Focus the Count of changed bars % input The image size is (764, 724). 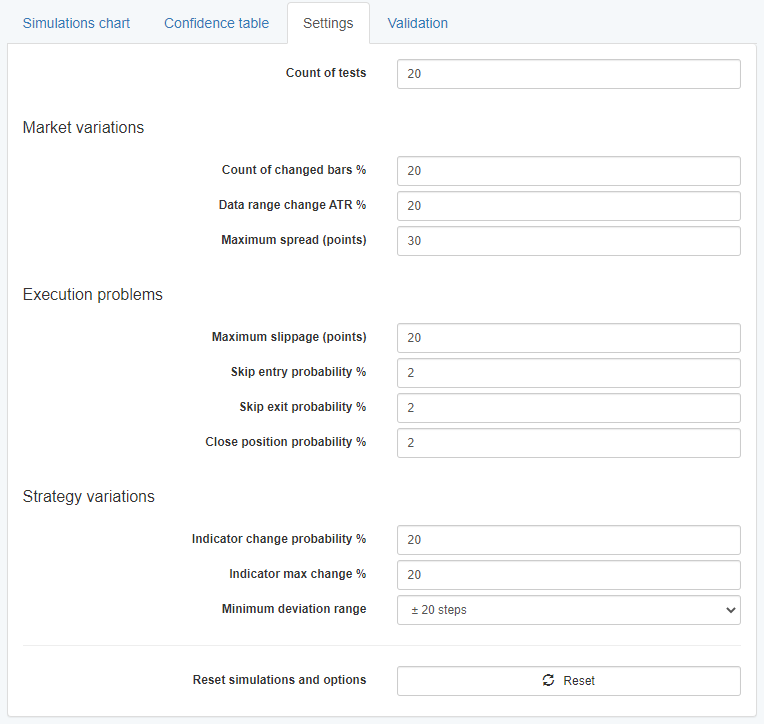pos(568,171)
